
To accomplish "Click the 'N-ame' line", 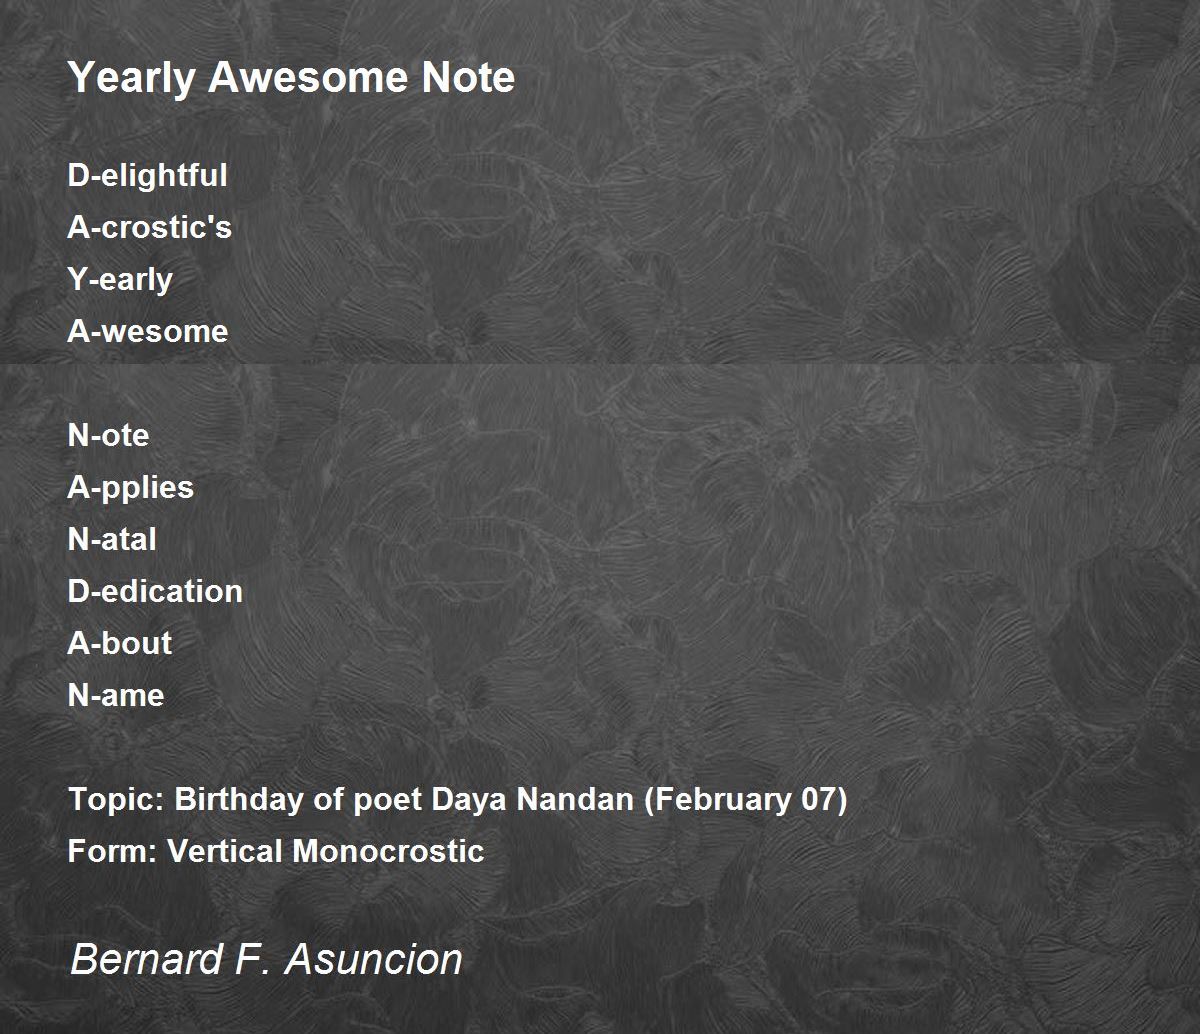I will click(116, 695).
